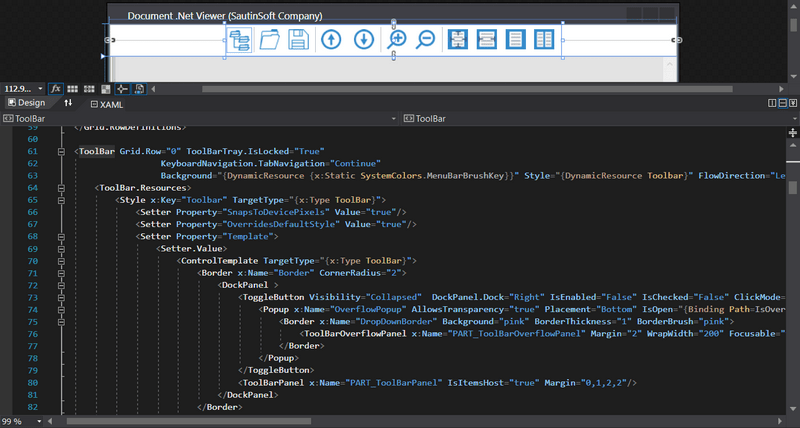Click the down arrow page navigation icon

click(364, 40)
